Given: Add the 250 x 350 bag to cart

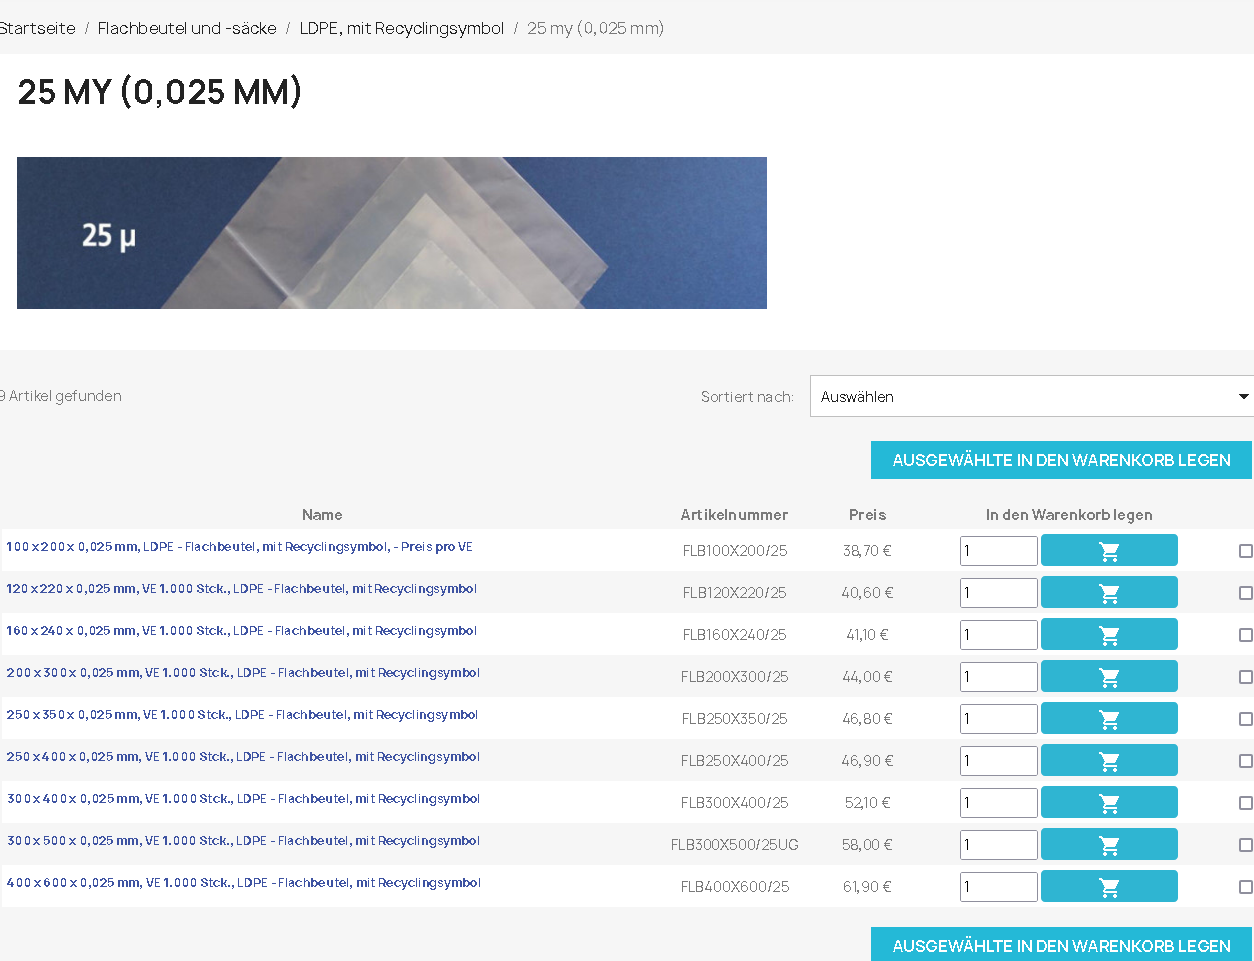Looking at the screenshot, I should (1108, 719).
